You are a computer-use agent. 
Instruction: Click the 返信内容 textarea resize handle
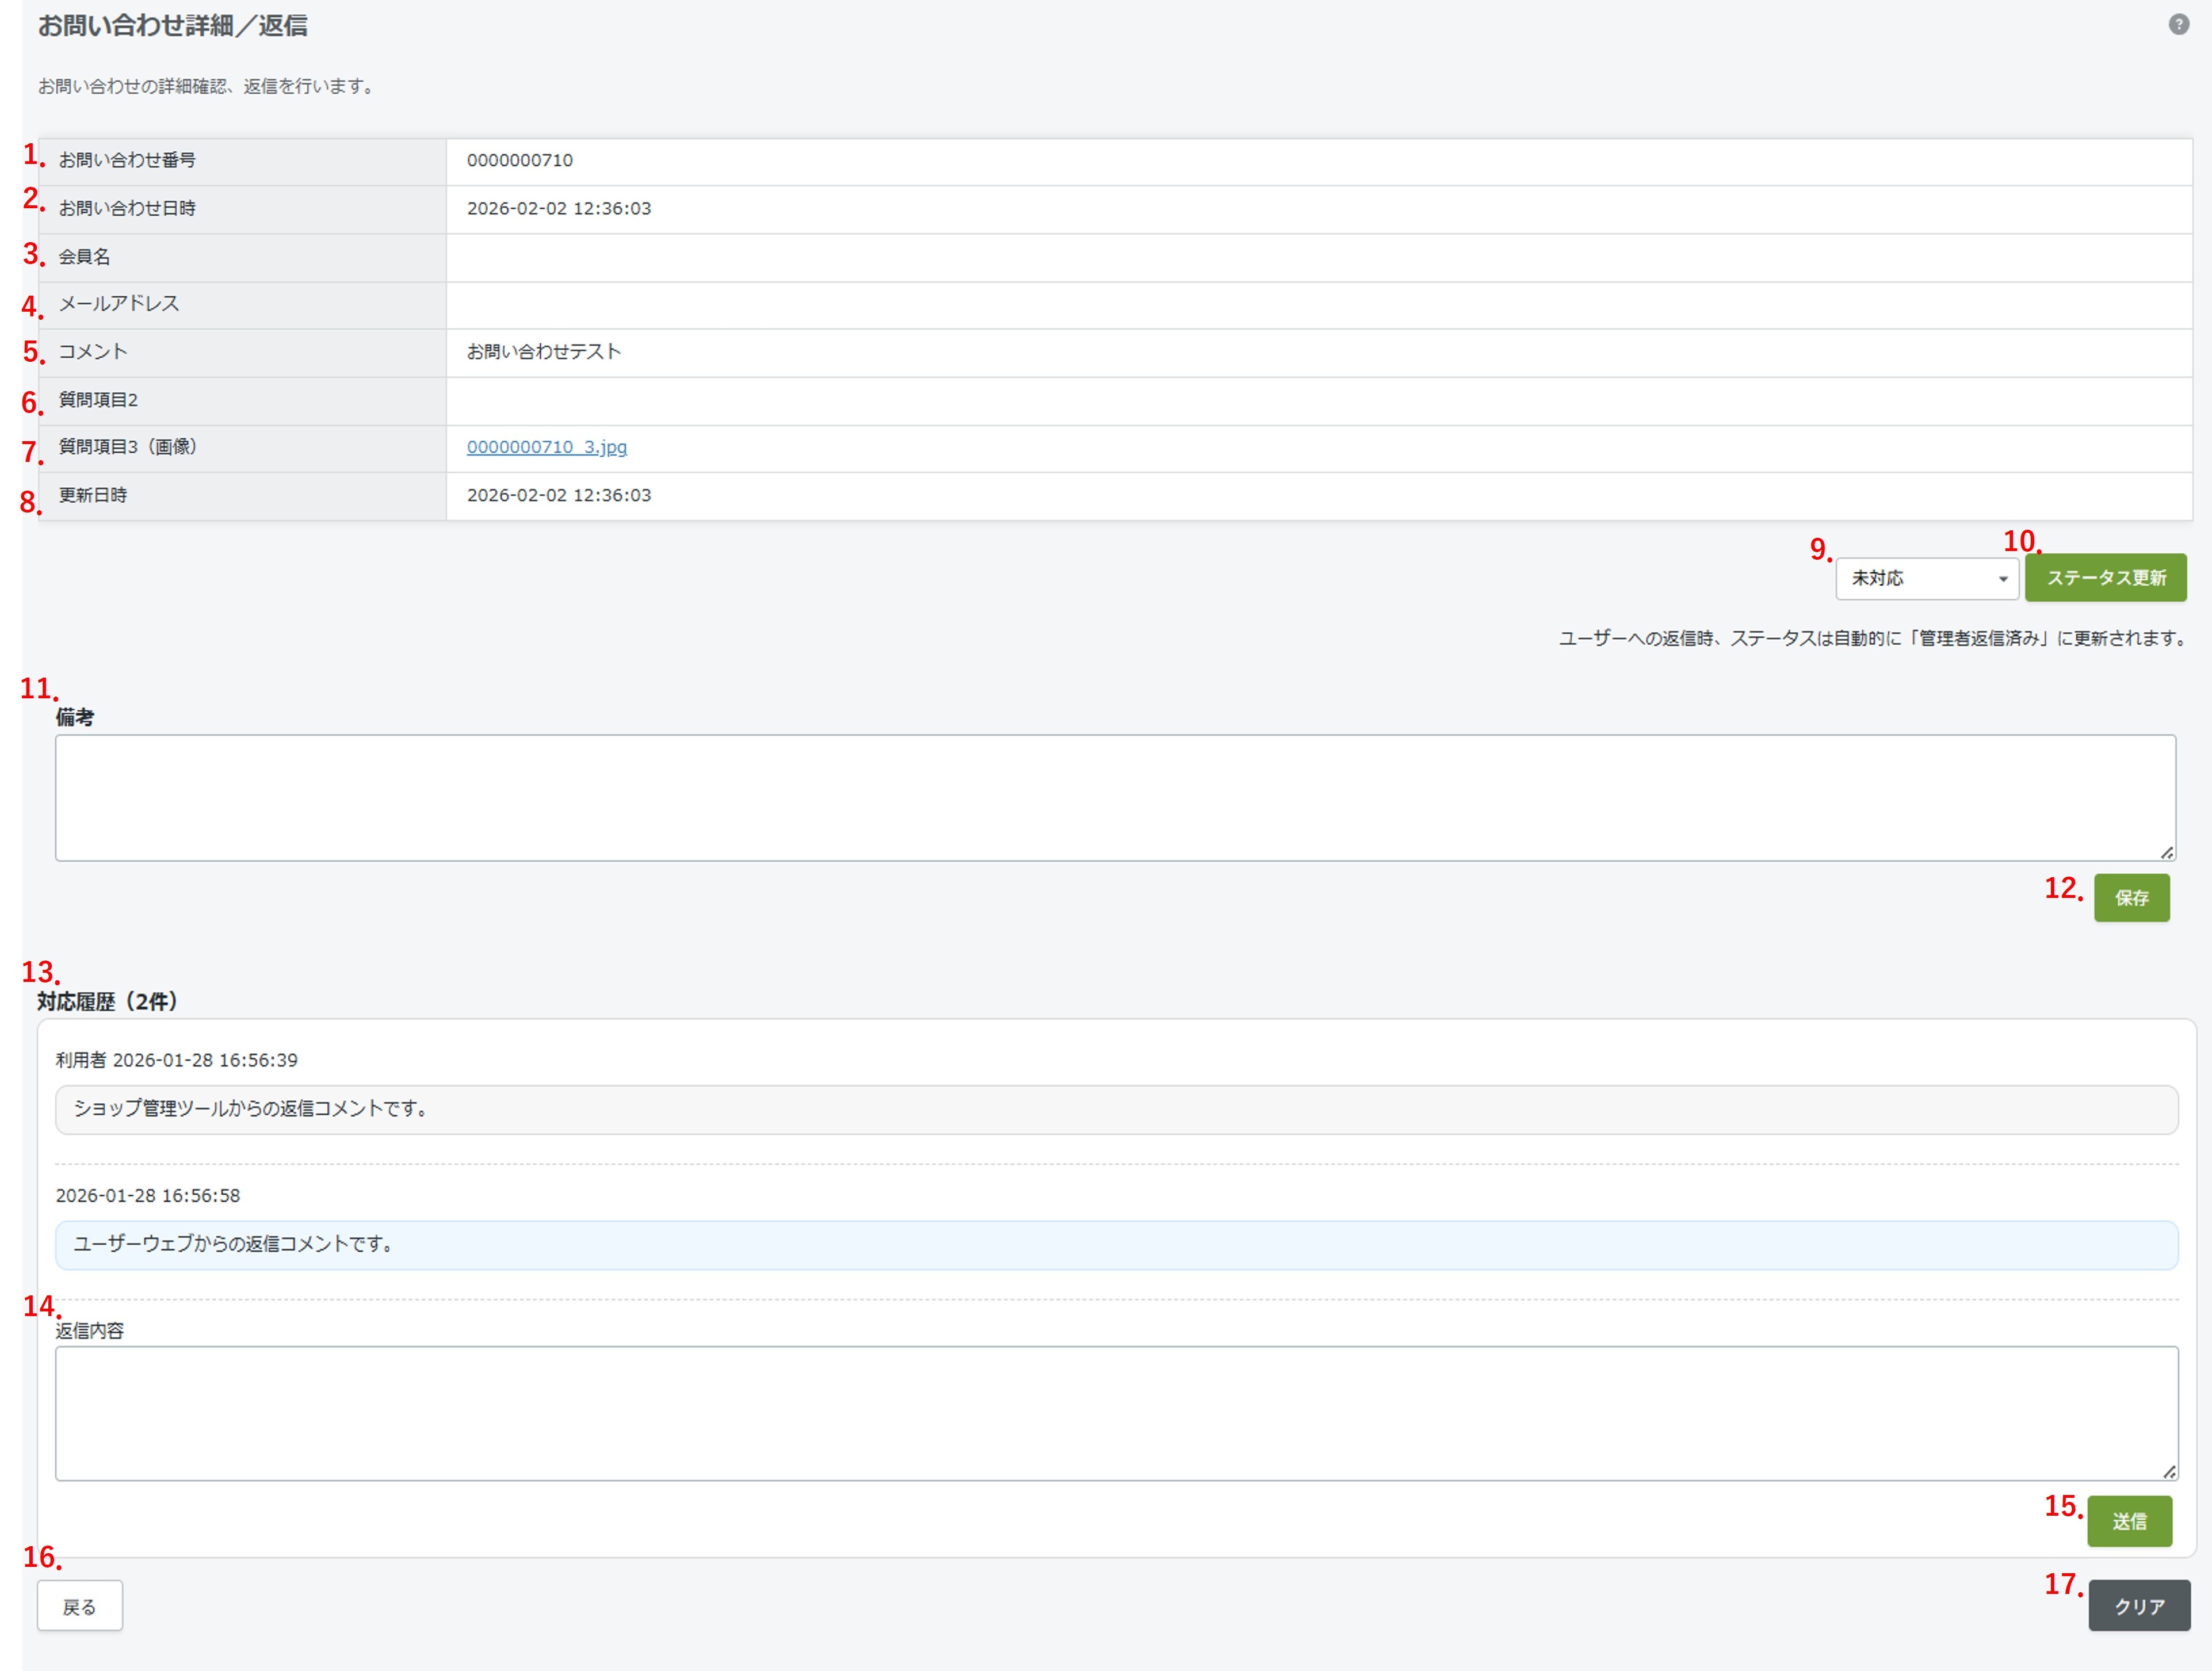point(2169,1472)
